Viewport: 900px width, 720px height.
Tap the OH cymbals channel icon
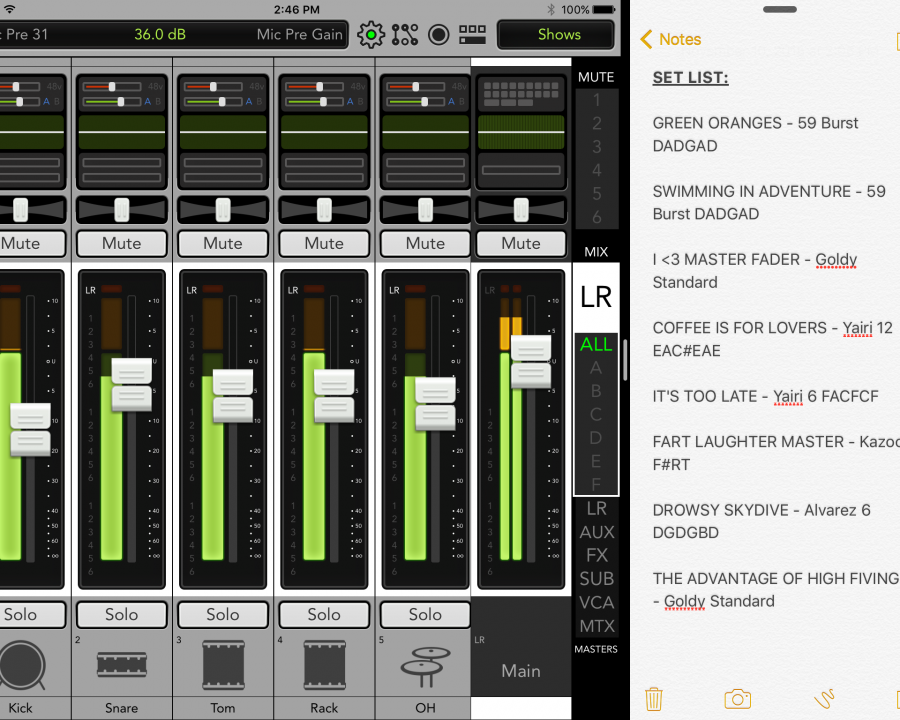[x=425, y=663]
